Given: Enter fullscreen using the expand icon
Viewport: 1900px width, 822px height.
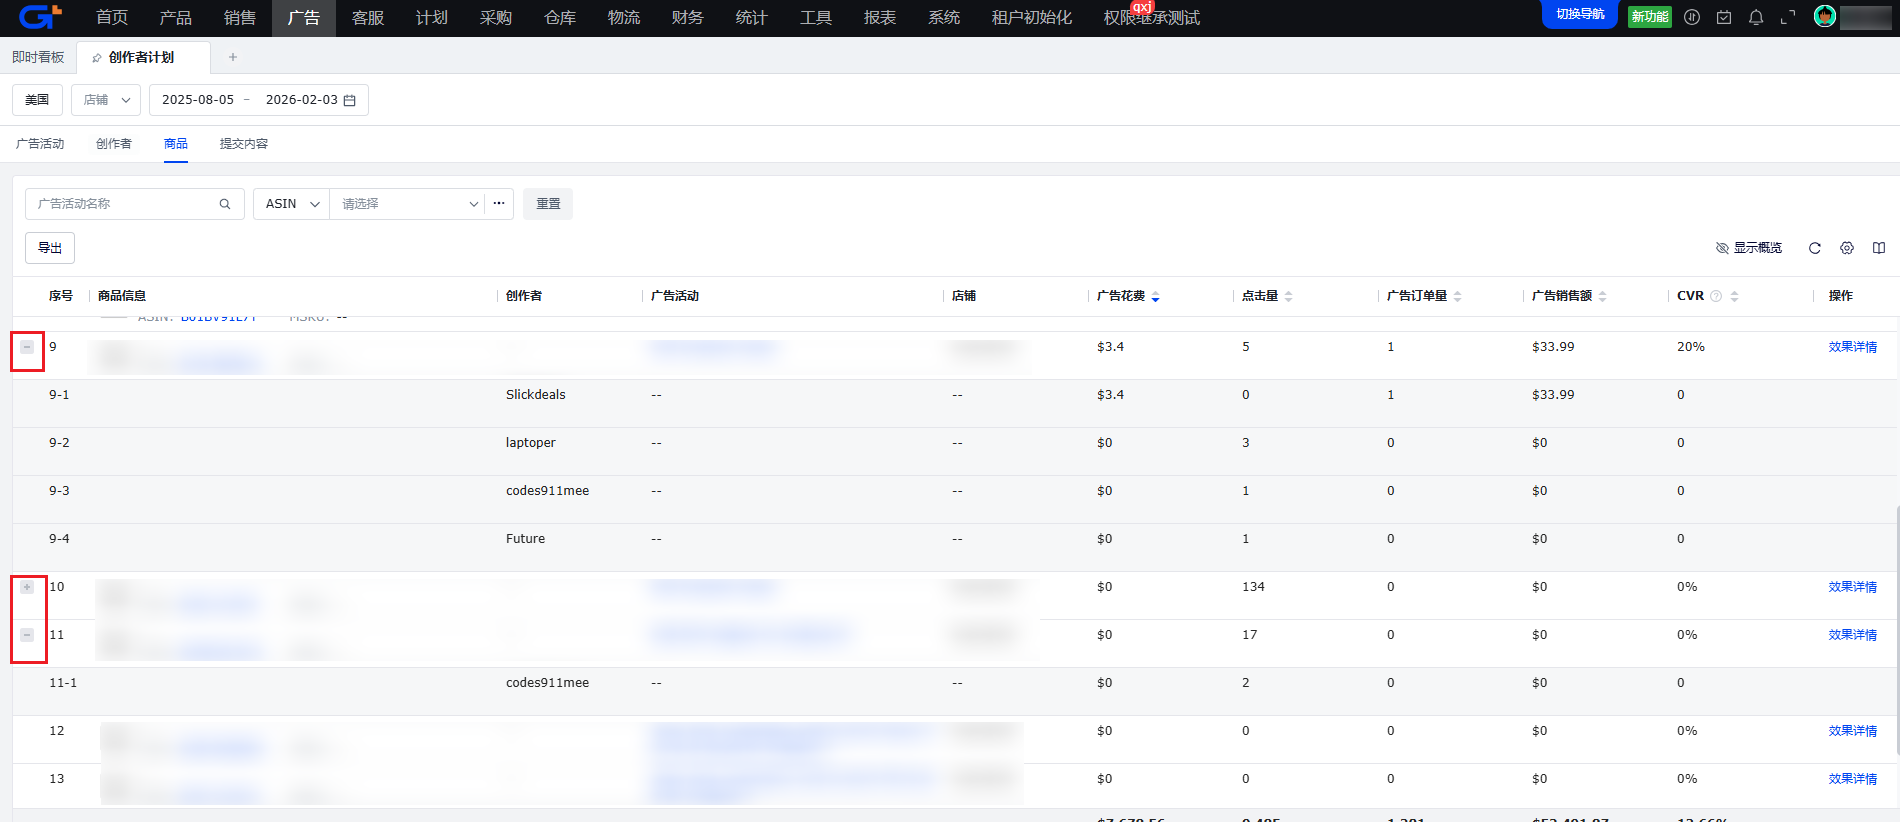Looking at the screenshot, I should (x=1788, y=17).
